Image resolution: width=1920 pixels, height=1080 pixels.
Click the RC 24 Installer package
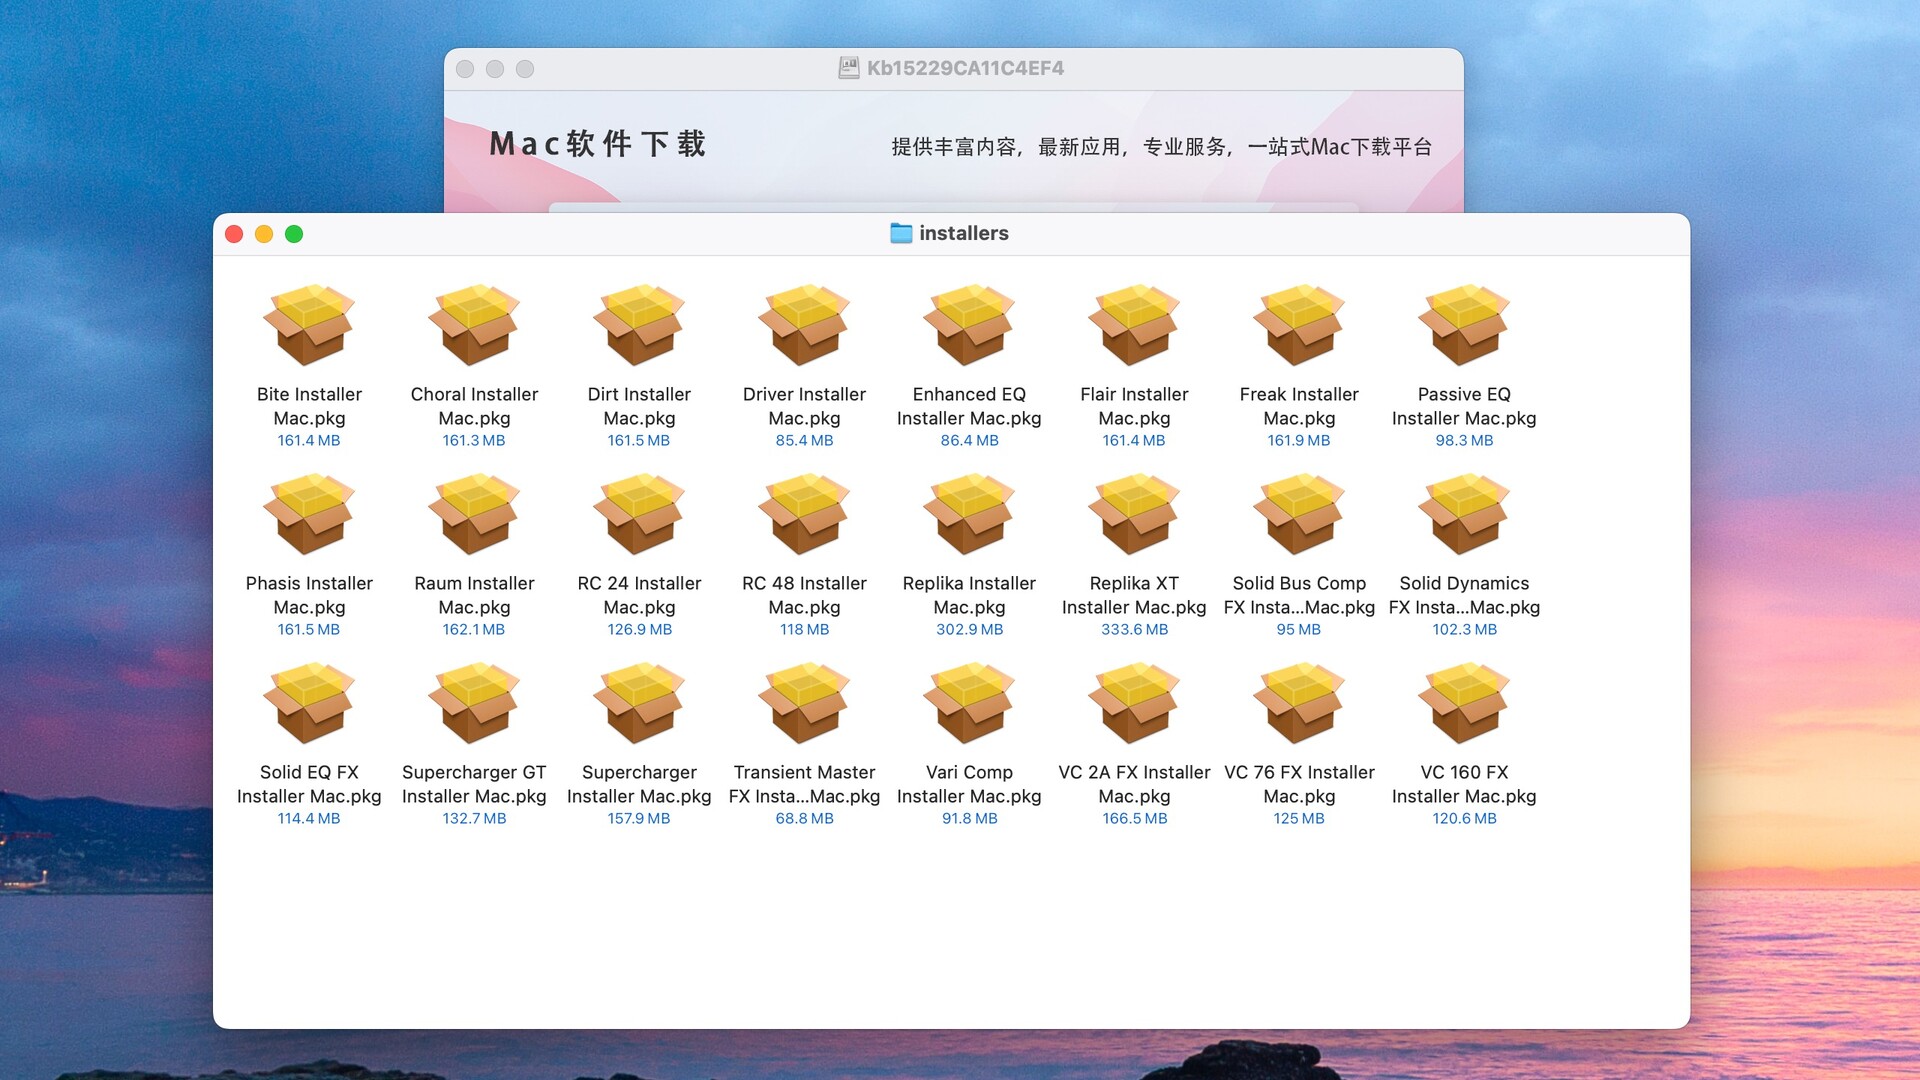[639, 515]
